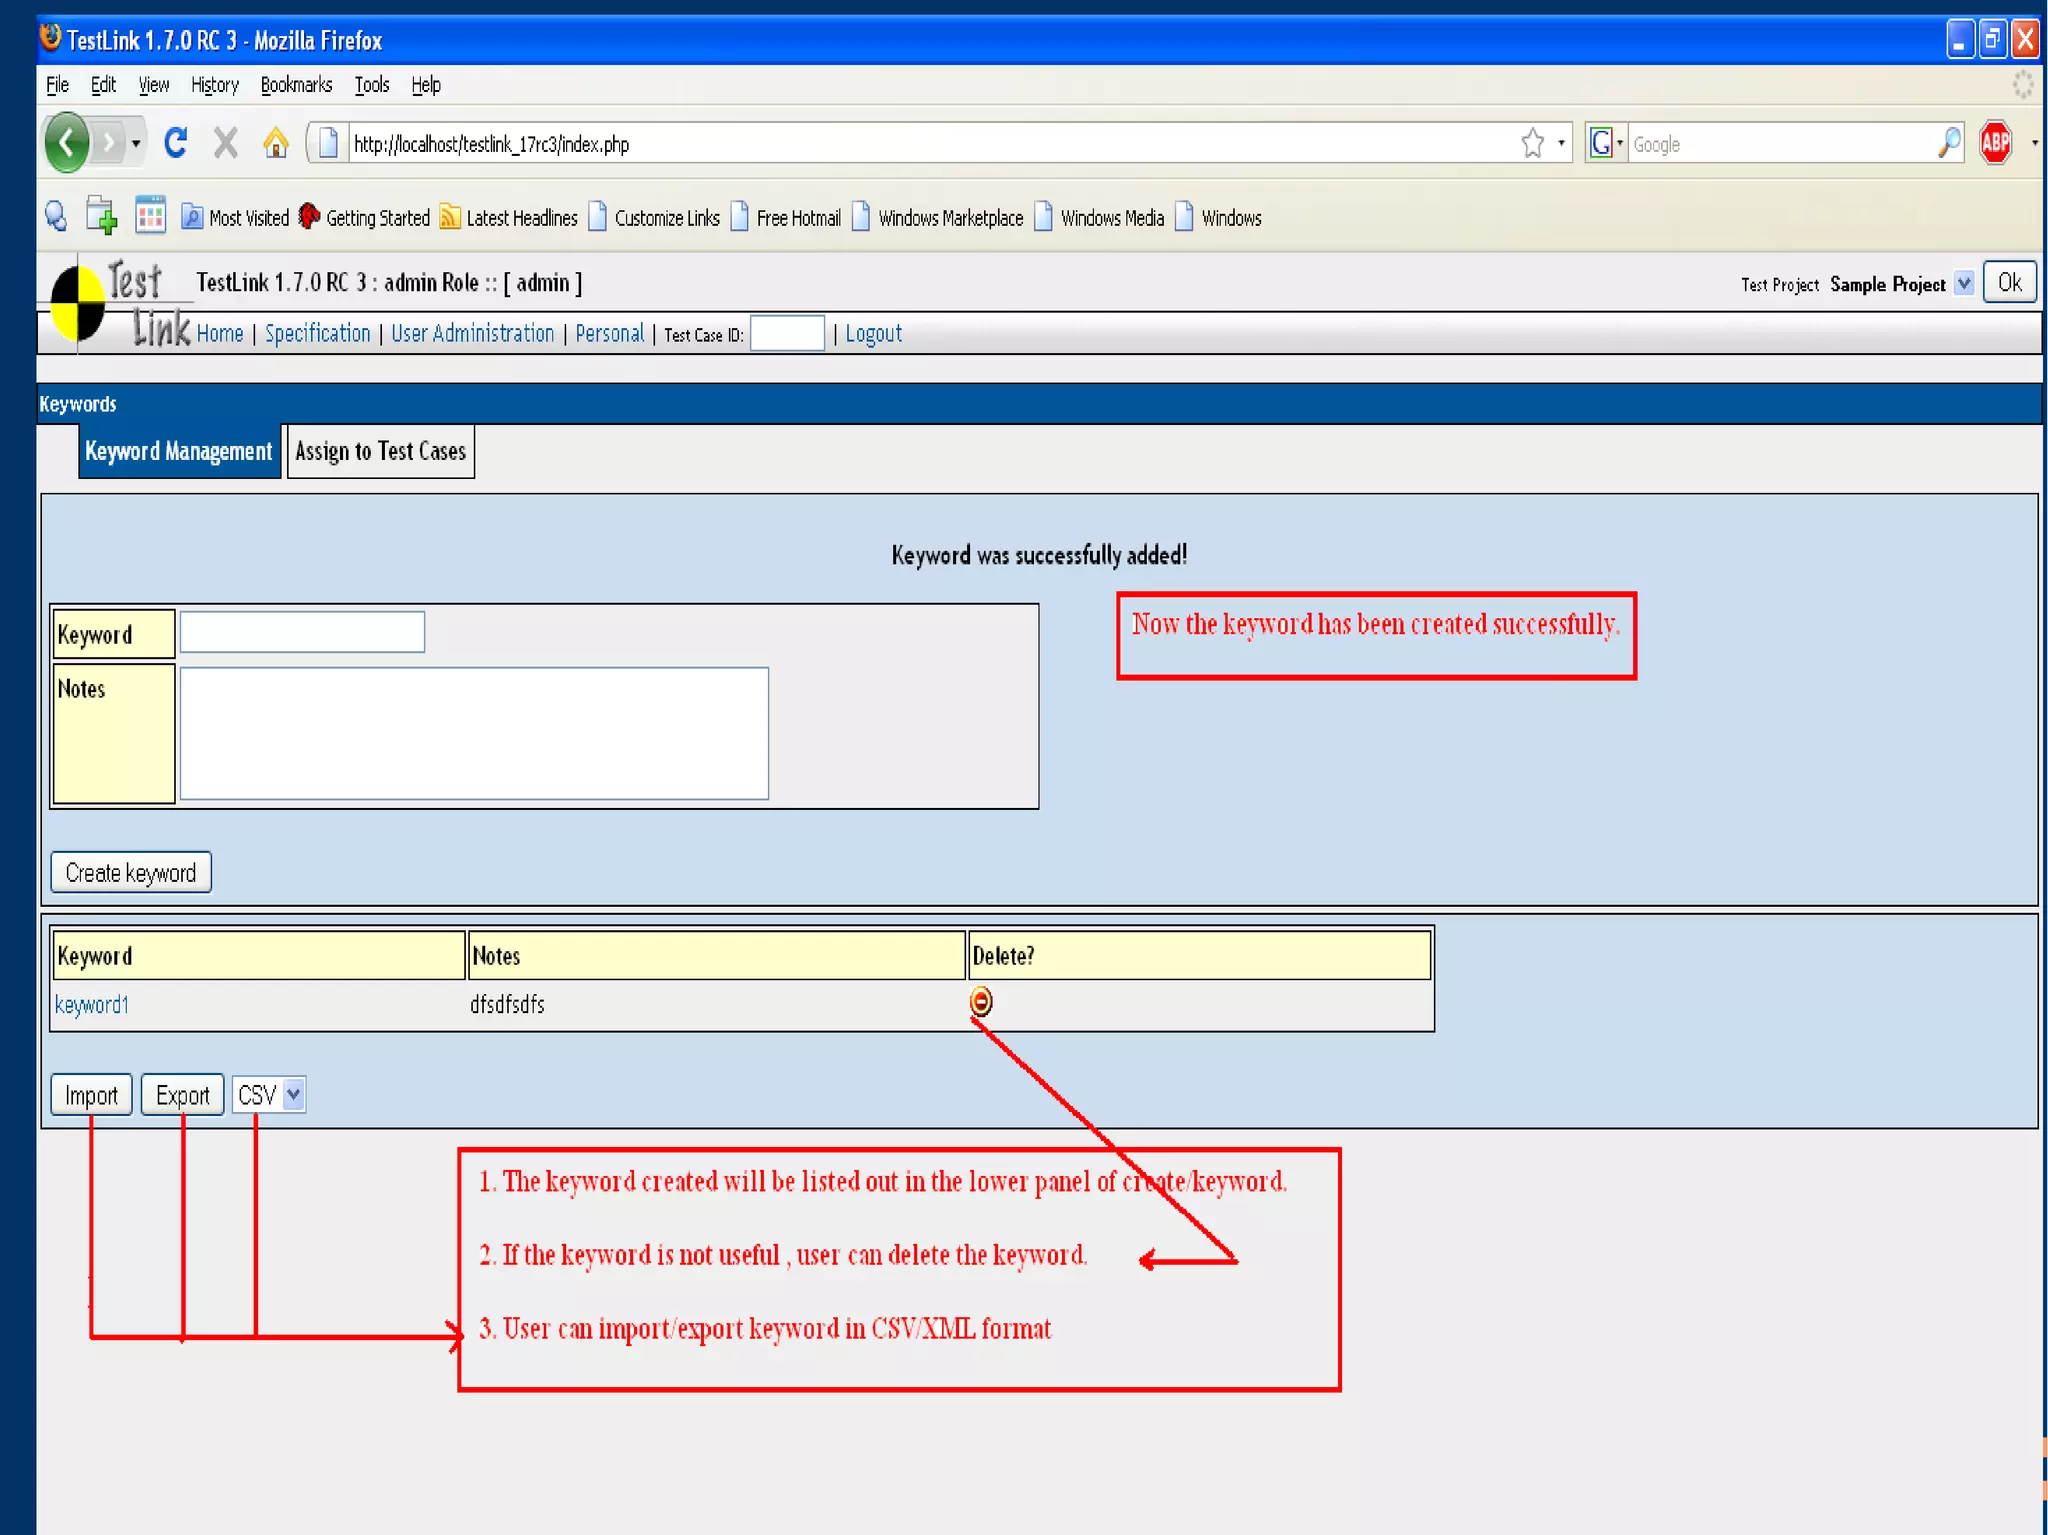Go to the Home link
This screenshot has height=1535, width=2048.
click(x=220, y=333)
